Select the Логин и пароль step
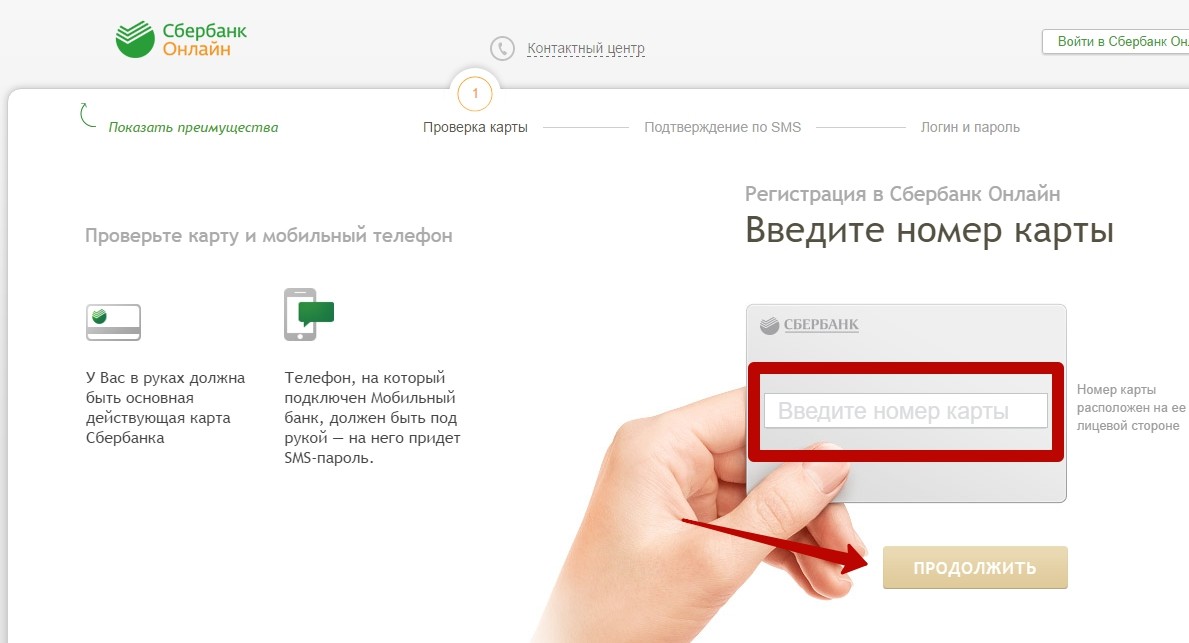Viewport: 1189px width, 643px height. (970, 127)
